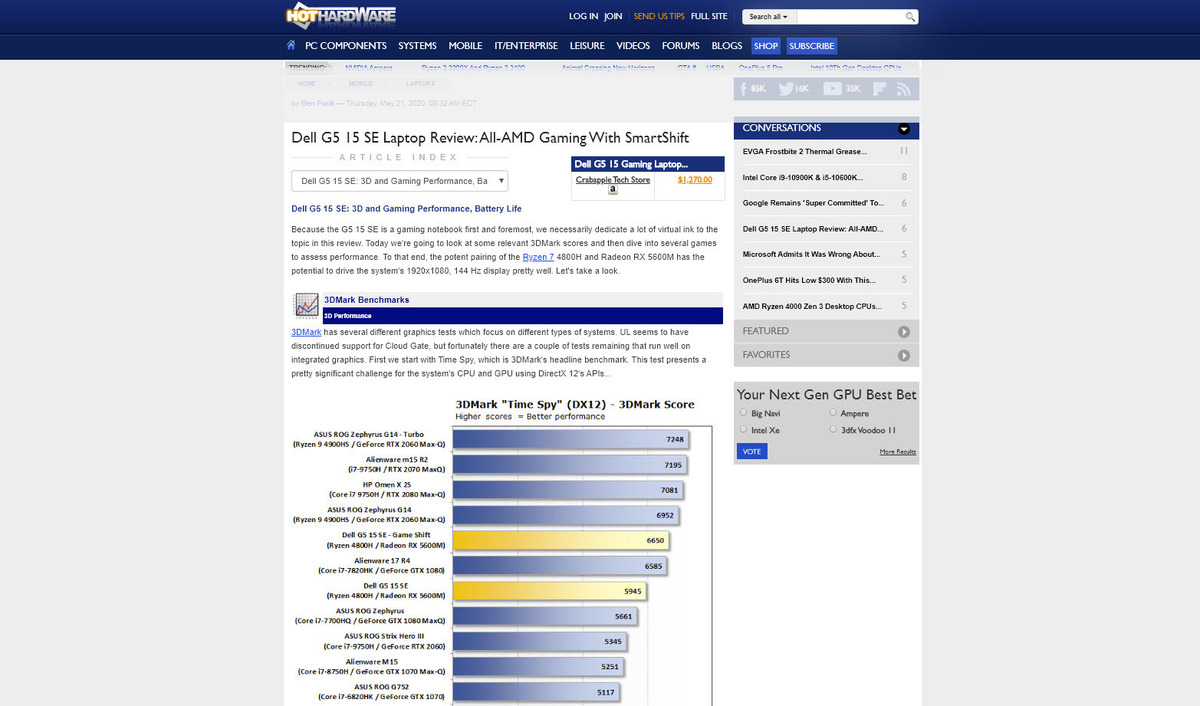Click the Shop button in the nav bar
The height and width of the screenshot is (706, 1200).
point(766,46)
